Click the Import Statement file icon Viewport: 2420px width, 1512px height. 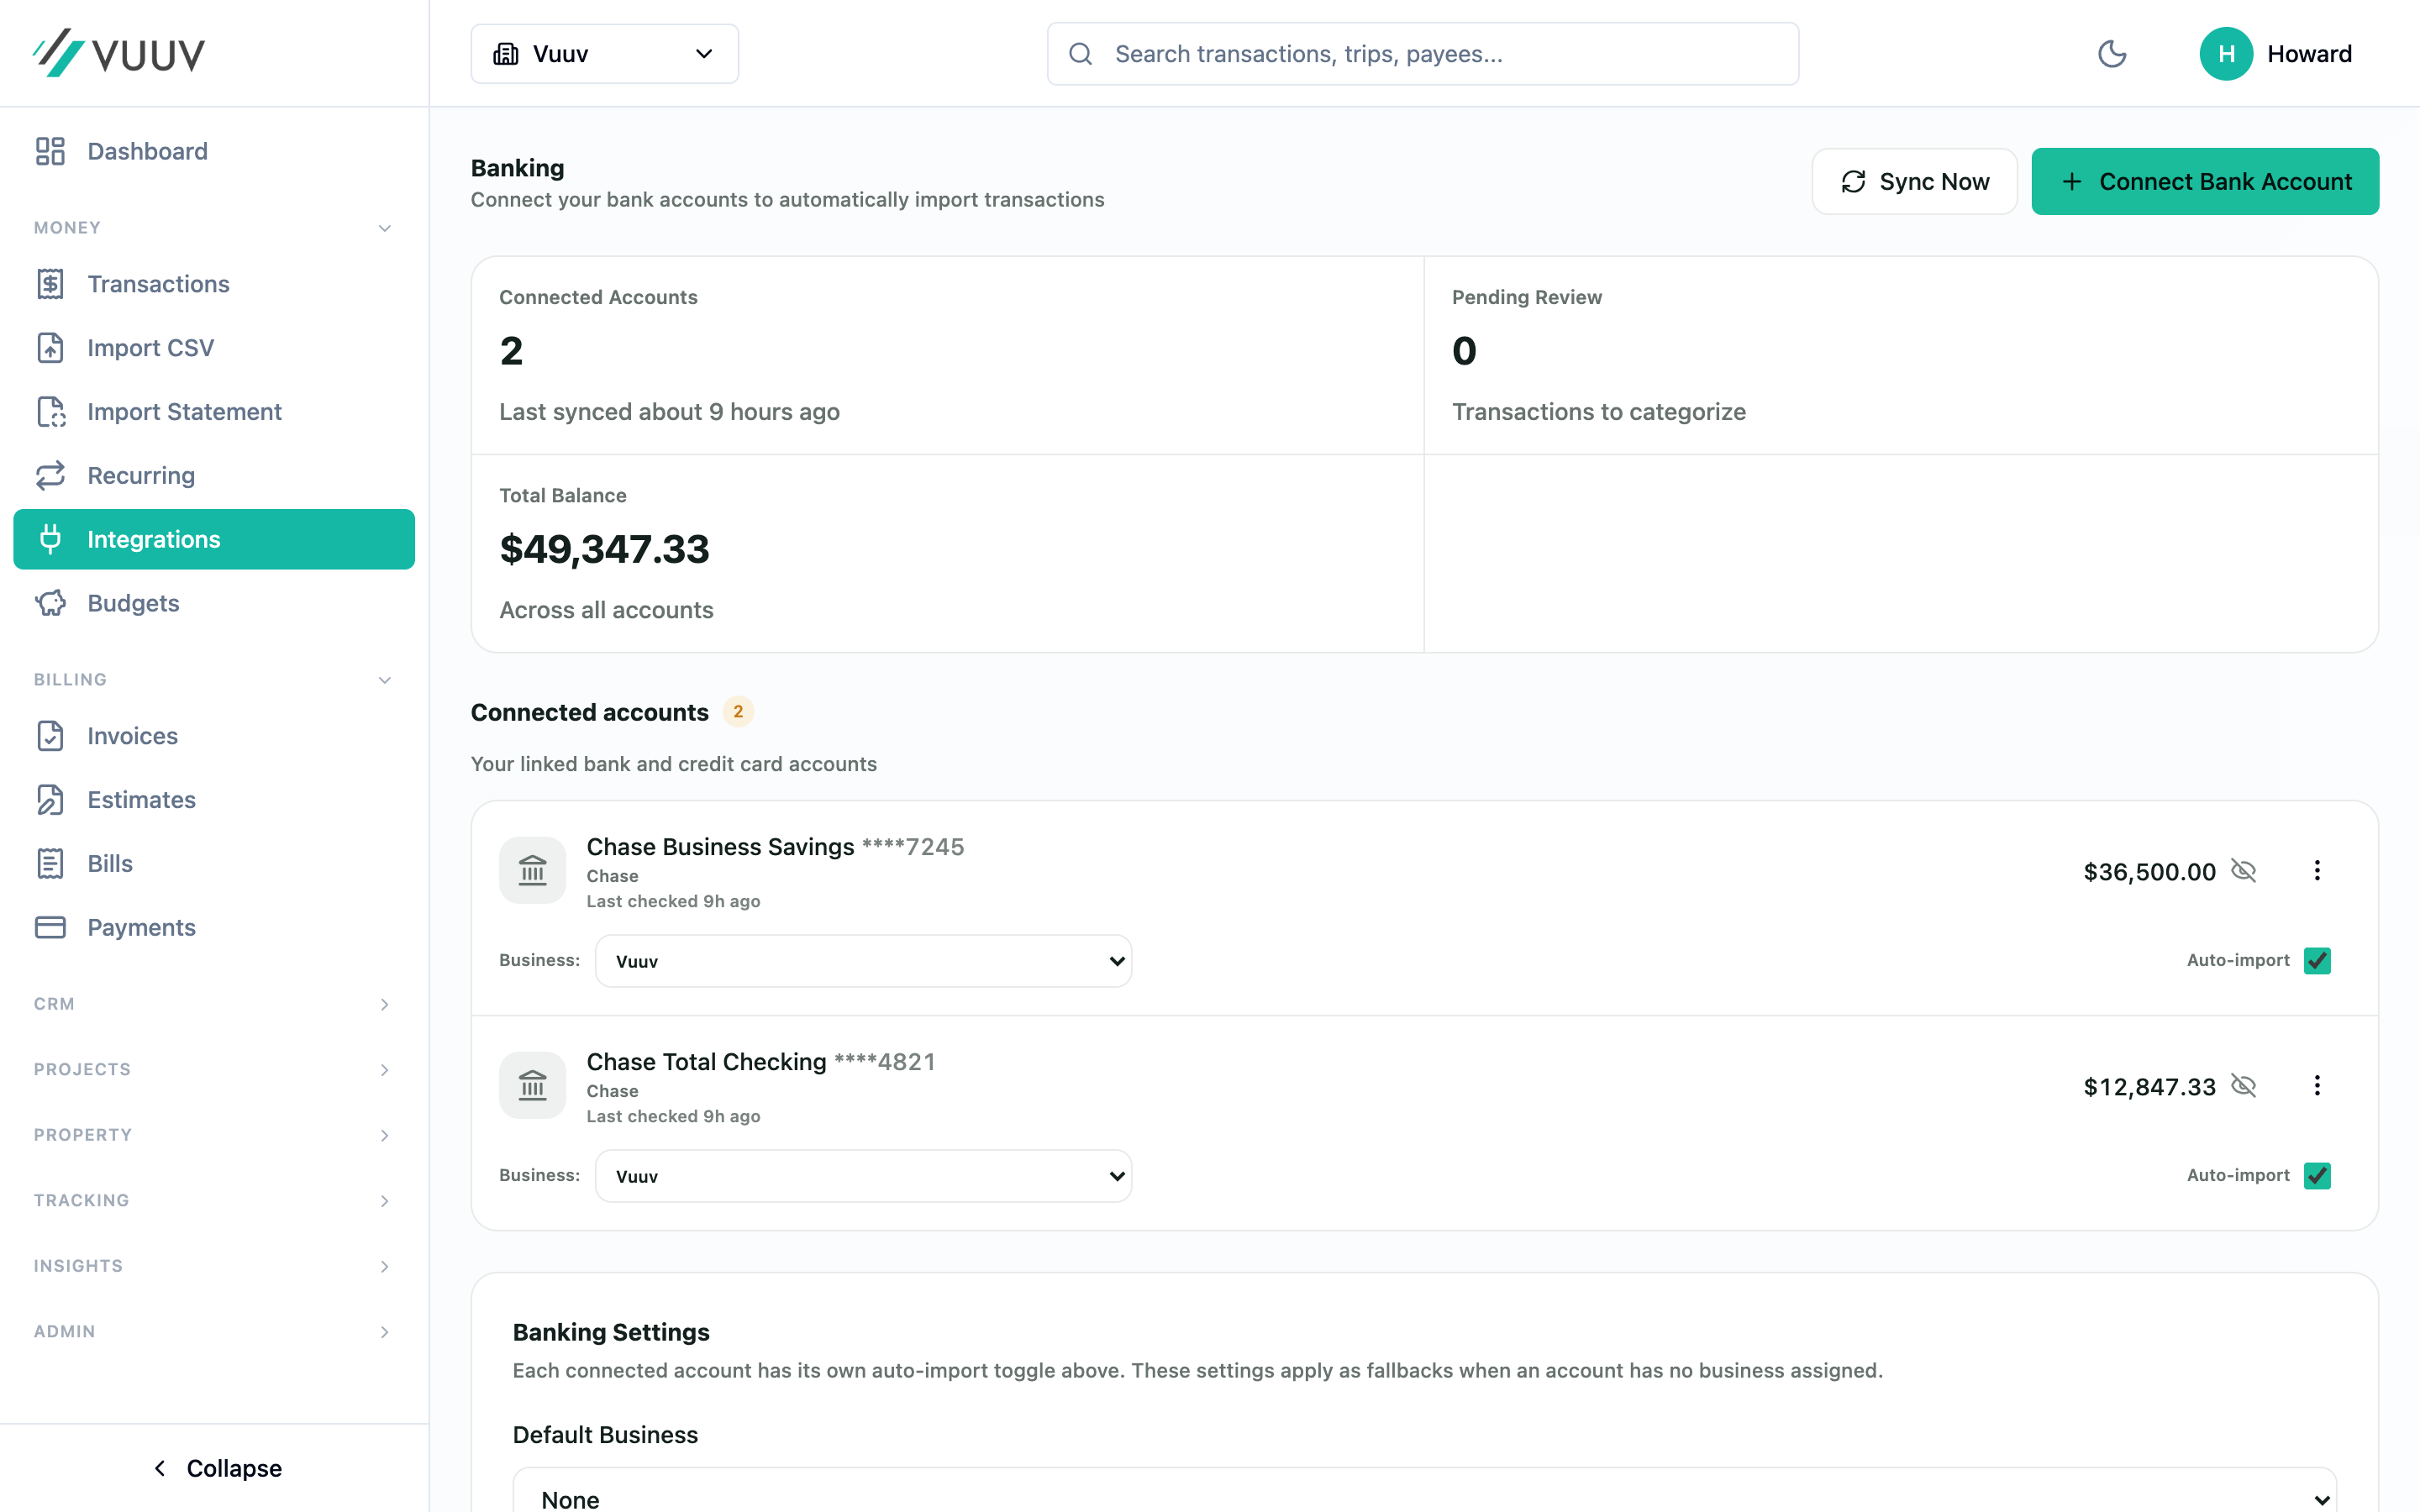(x=50, y=412)
